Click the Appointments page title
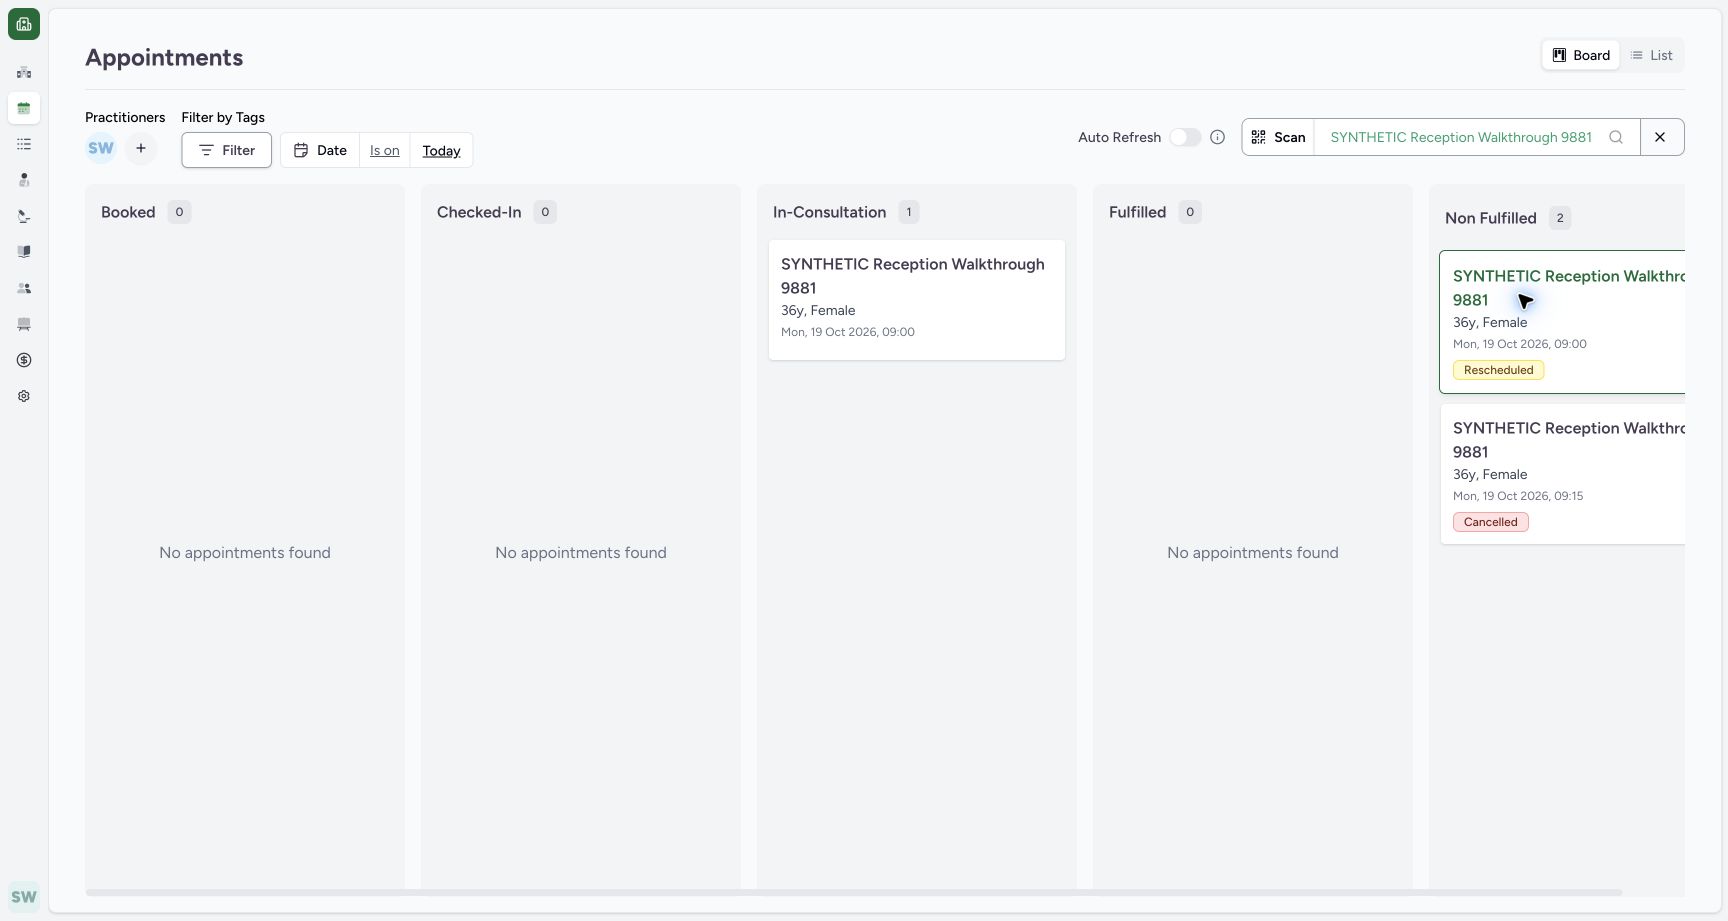The width and height of the screenshot is (1728, 921). point(164,57)
